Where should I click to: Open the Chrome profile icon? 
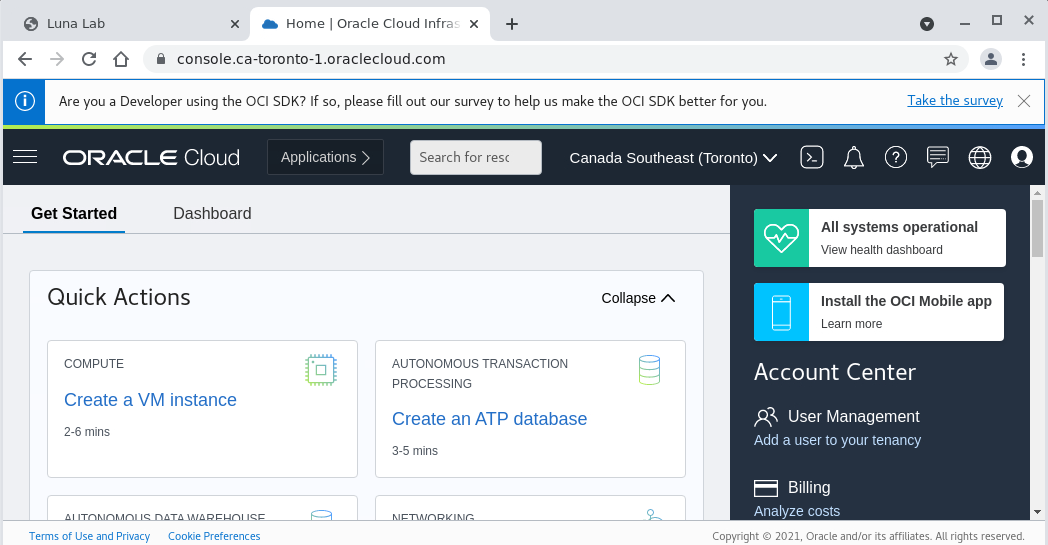click(991, 59)
